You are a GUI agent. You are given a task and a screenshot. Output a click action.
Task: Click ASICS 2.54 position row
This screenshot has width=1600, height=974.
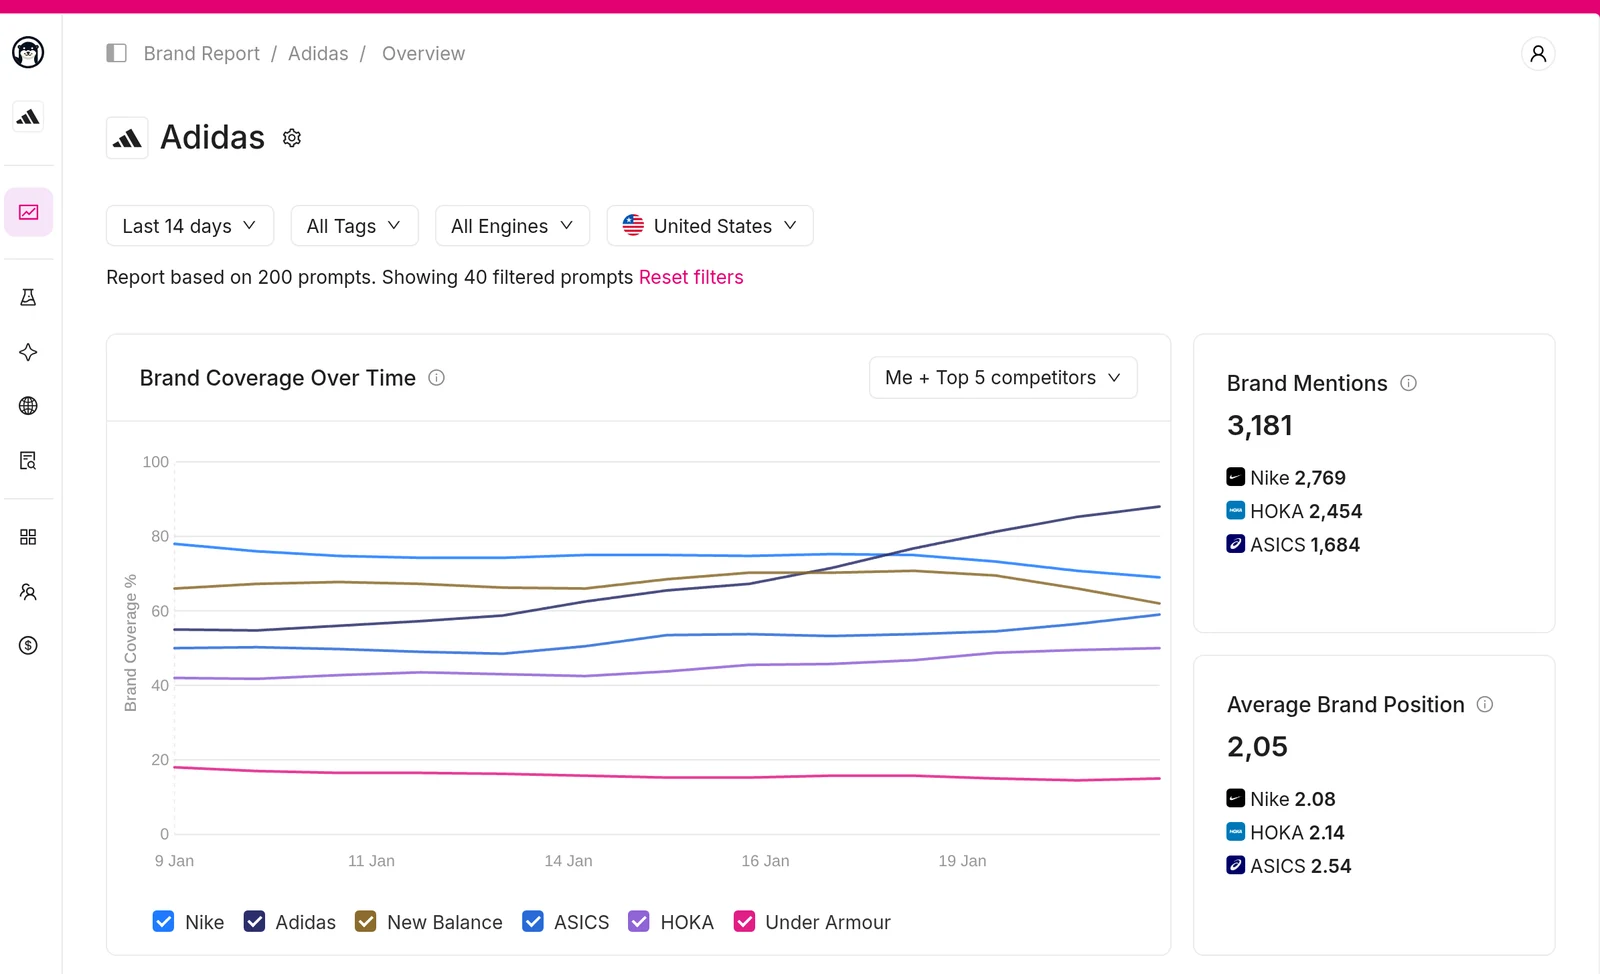1289,866
